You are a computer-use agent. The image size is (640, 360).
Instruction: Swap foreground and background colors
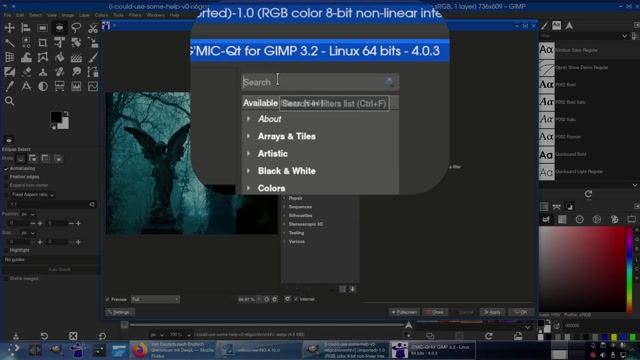pyautogui.click(x=66, y=113)
